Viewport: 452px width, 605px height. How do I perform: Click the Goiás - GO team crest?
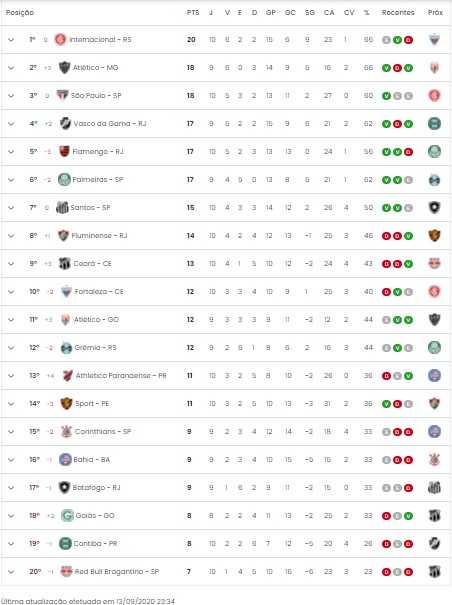tap(67, 515)
